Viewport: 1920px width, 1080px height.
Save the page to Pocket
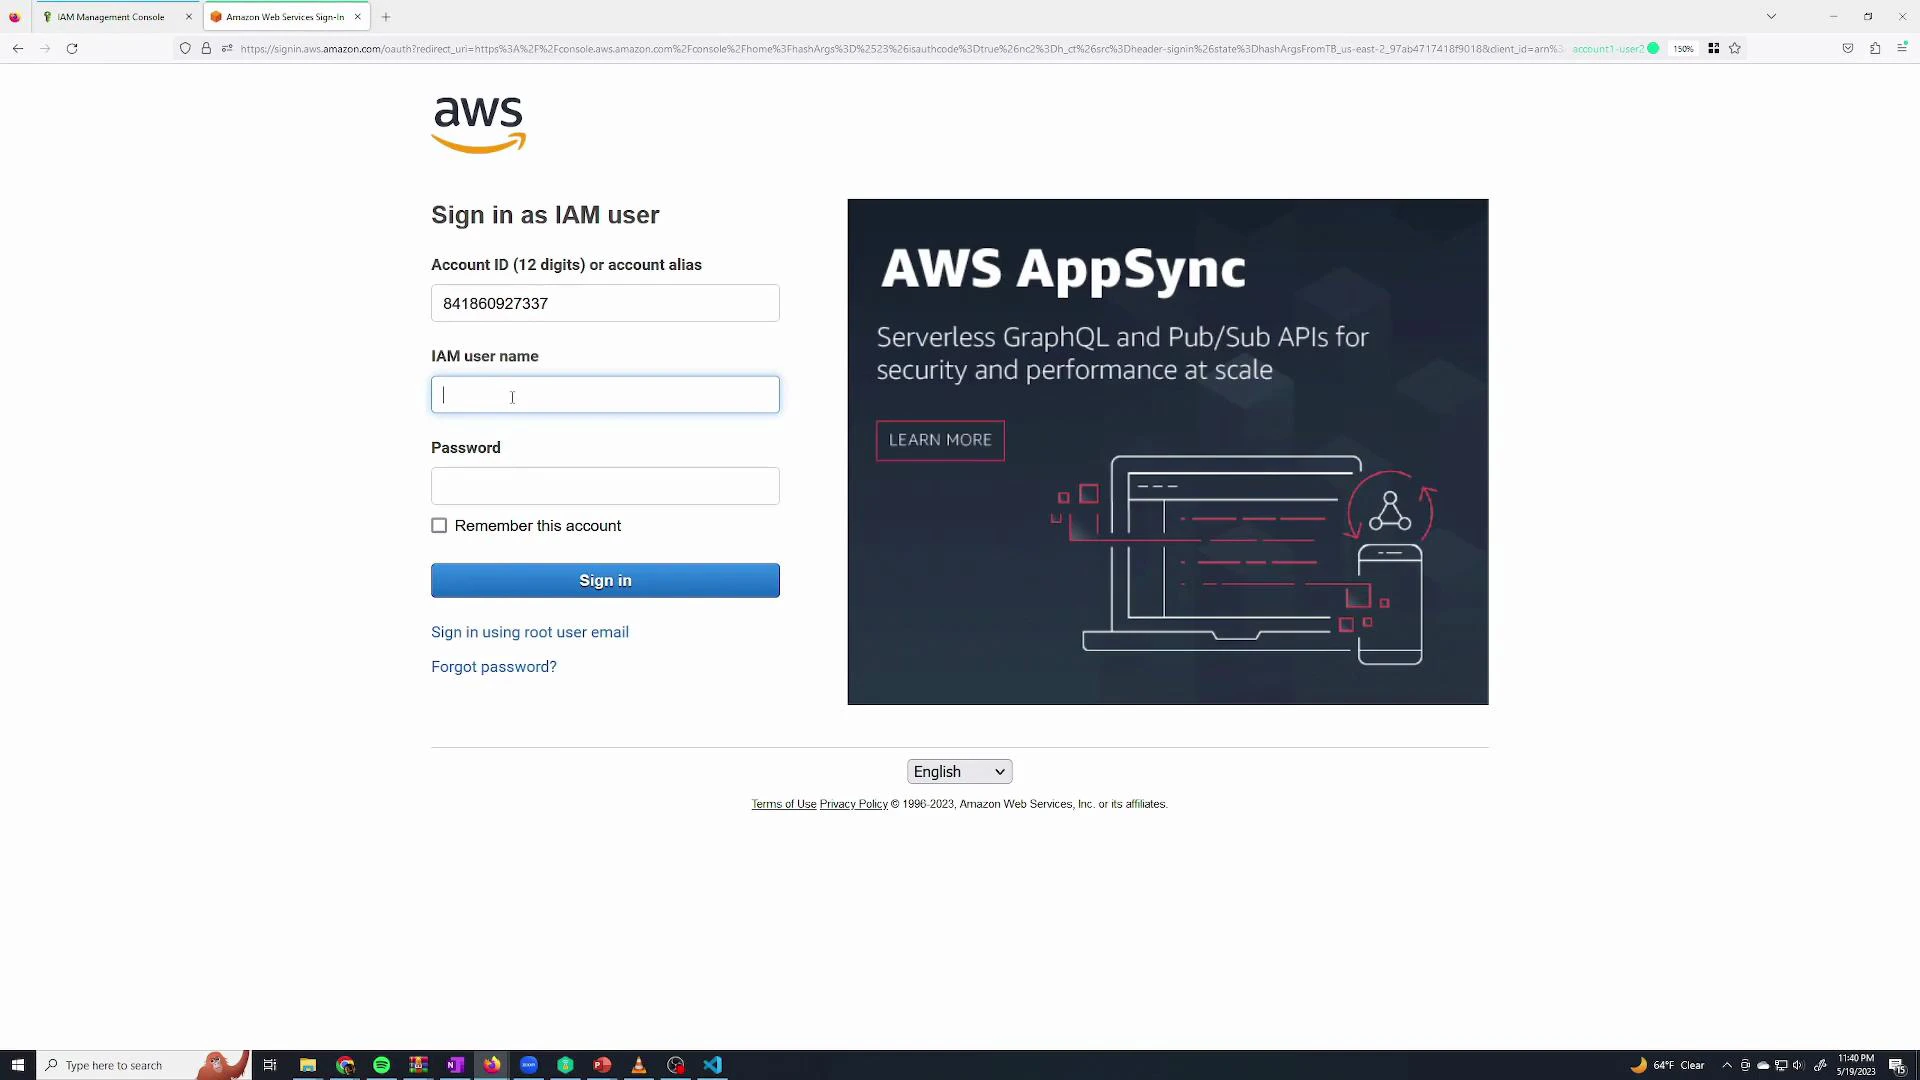pyautogui.click(x=1848, y=48)
